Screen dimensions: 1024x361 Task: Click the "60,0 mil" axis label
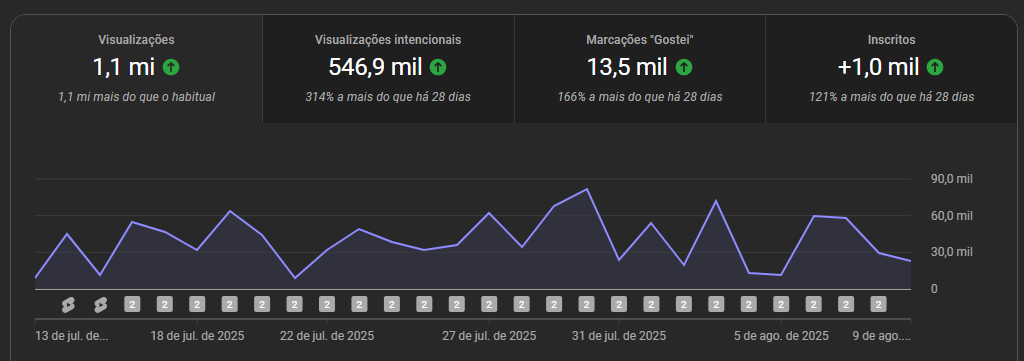[952, 216]
